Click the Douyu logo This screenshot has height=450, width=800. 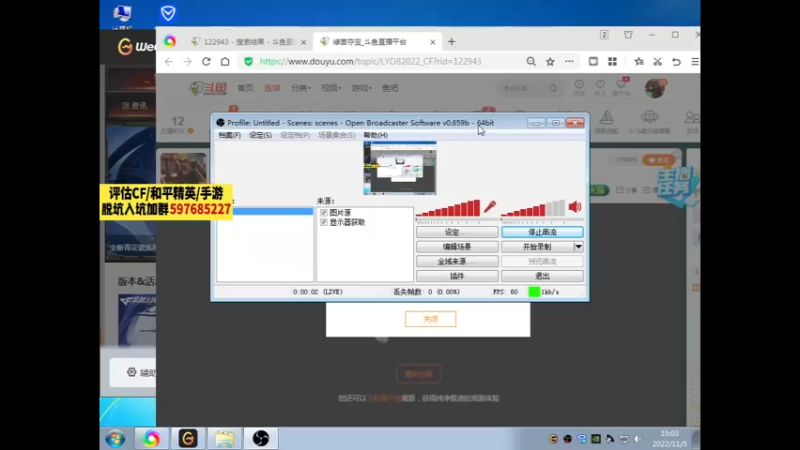(x=208, y=88)
